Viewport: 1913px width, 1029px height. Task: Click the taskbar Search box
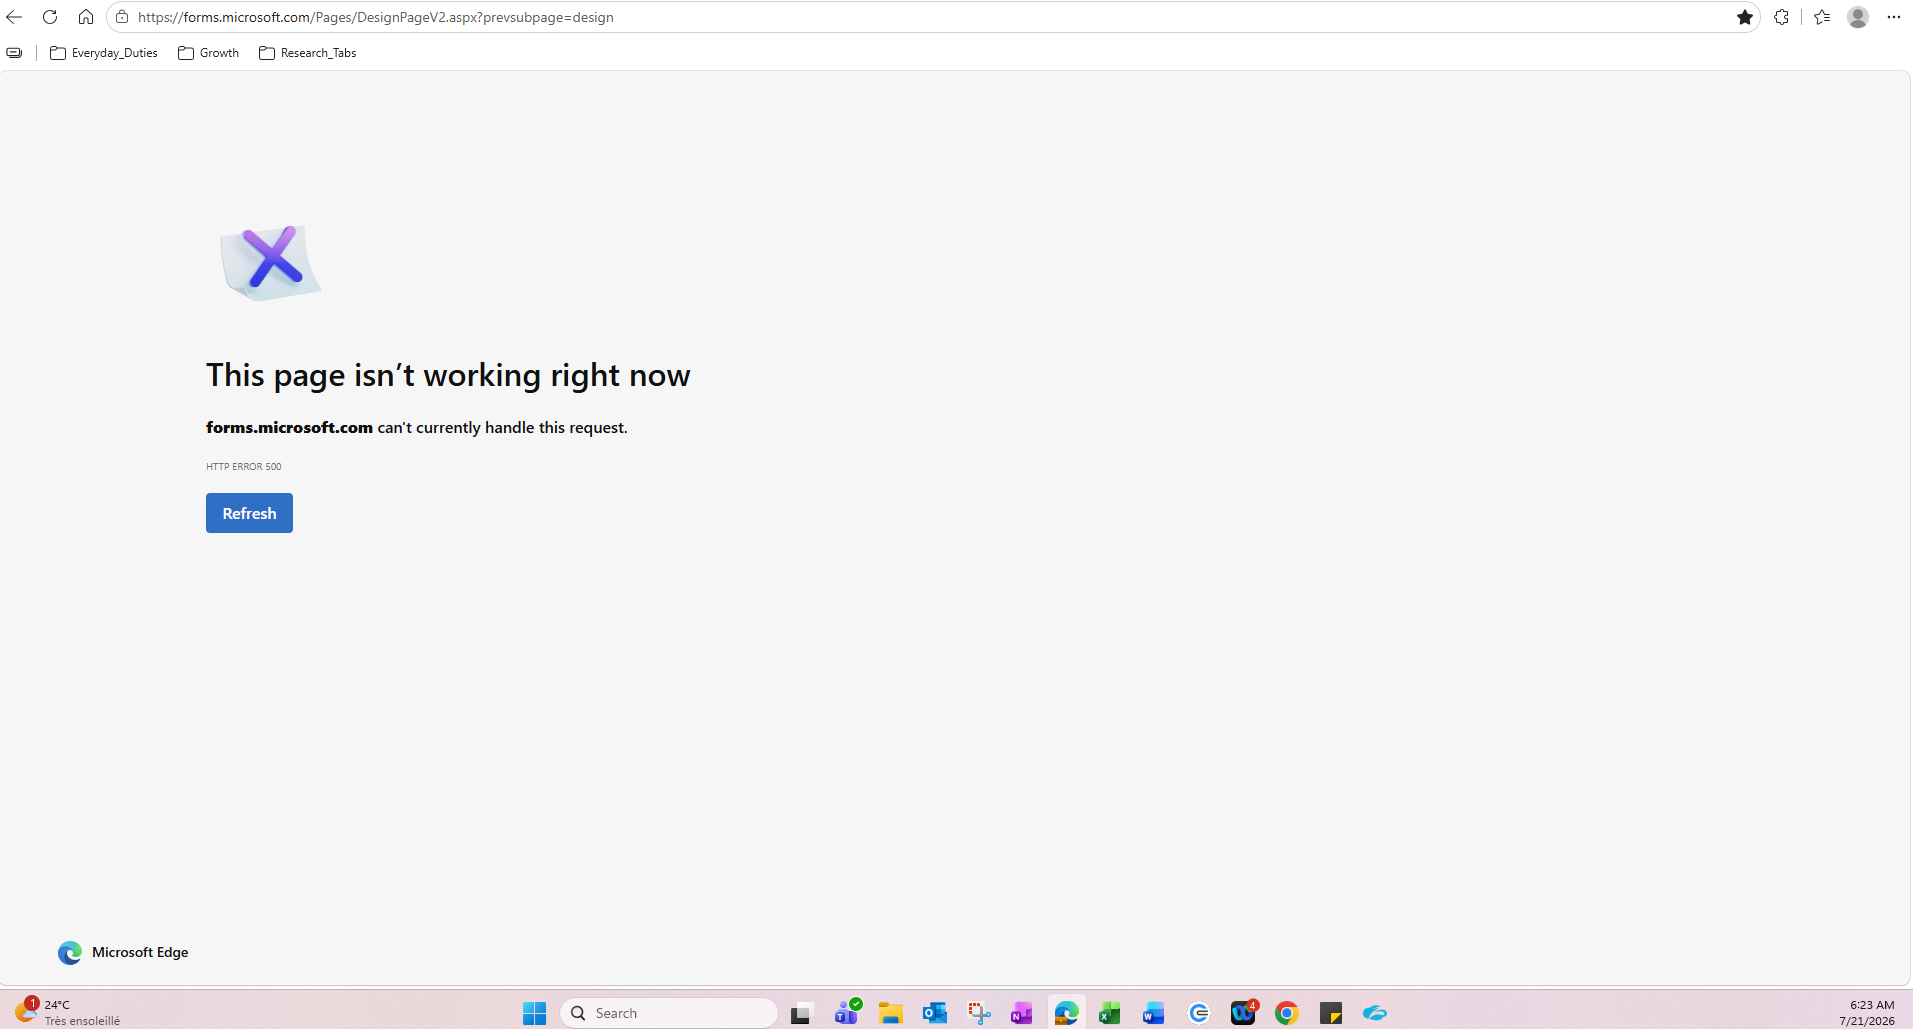tap(669, 1013)
